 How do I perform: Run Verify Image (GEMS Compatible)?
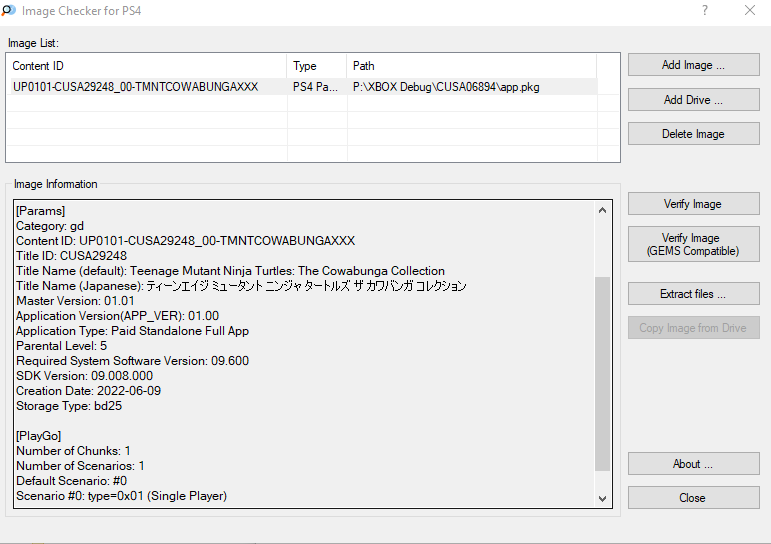693,244
